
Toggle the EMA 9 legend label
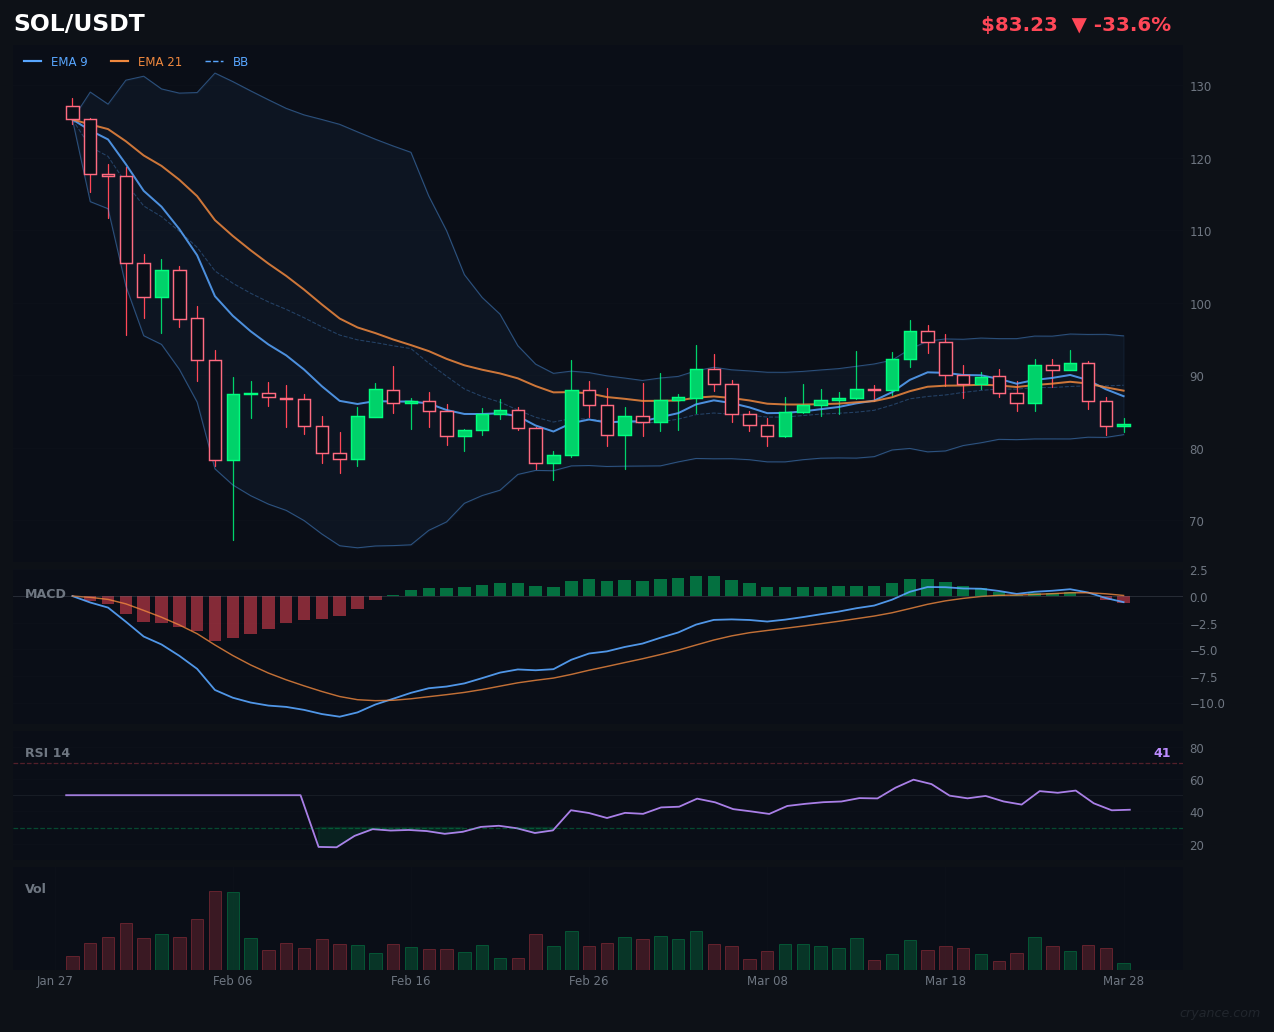69,62
